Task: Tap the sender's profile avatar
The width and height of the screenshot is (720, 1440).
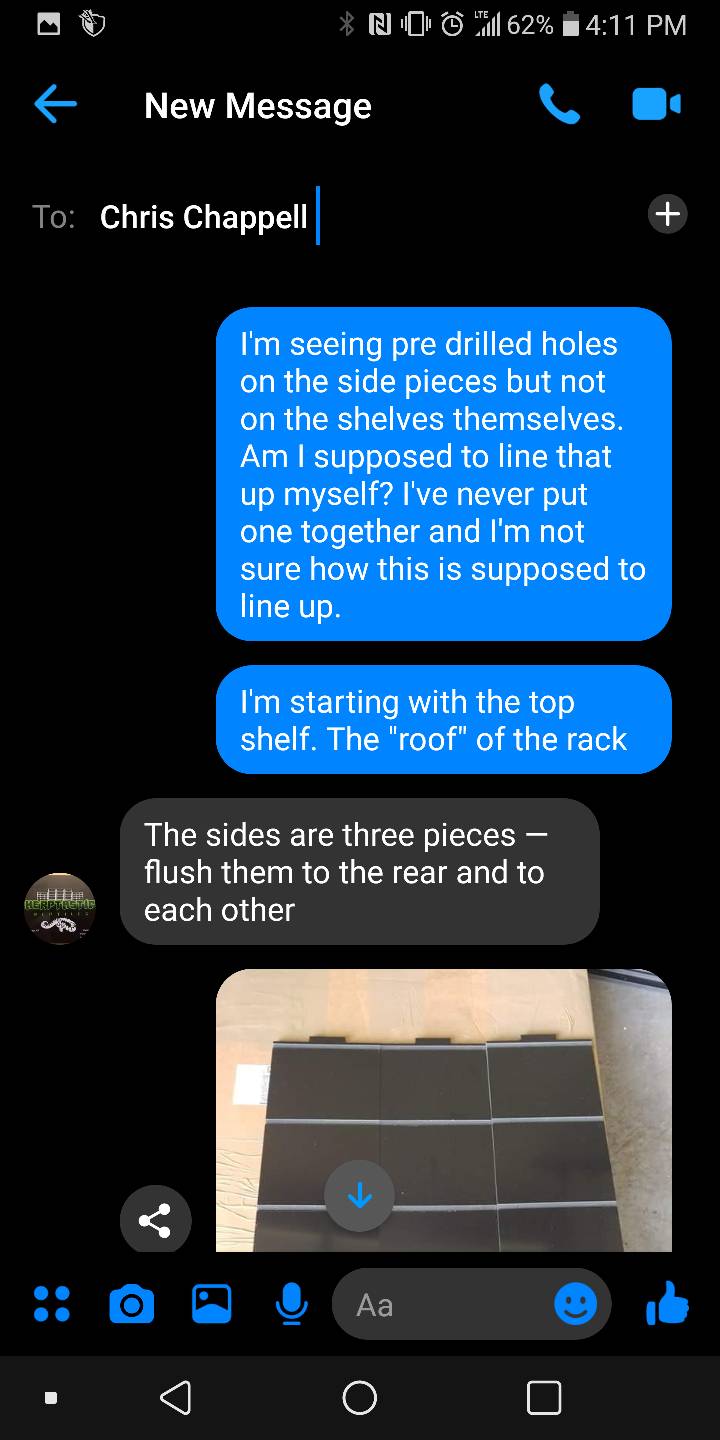Action: [x=60, y=908]
